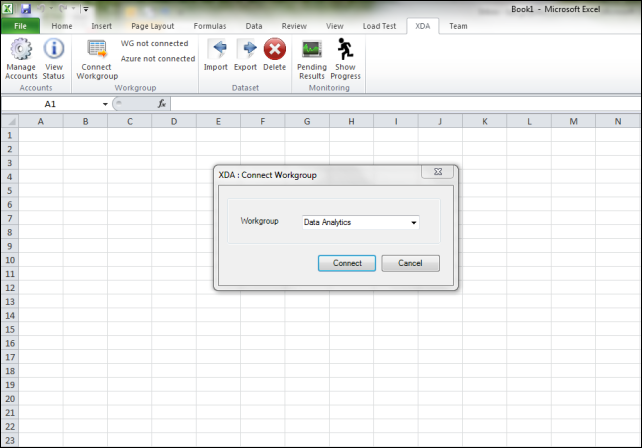This screenshot has width=642, height=448.
Task: Select row 5 header
Action: pyautogui.click(x=10, y=190)
